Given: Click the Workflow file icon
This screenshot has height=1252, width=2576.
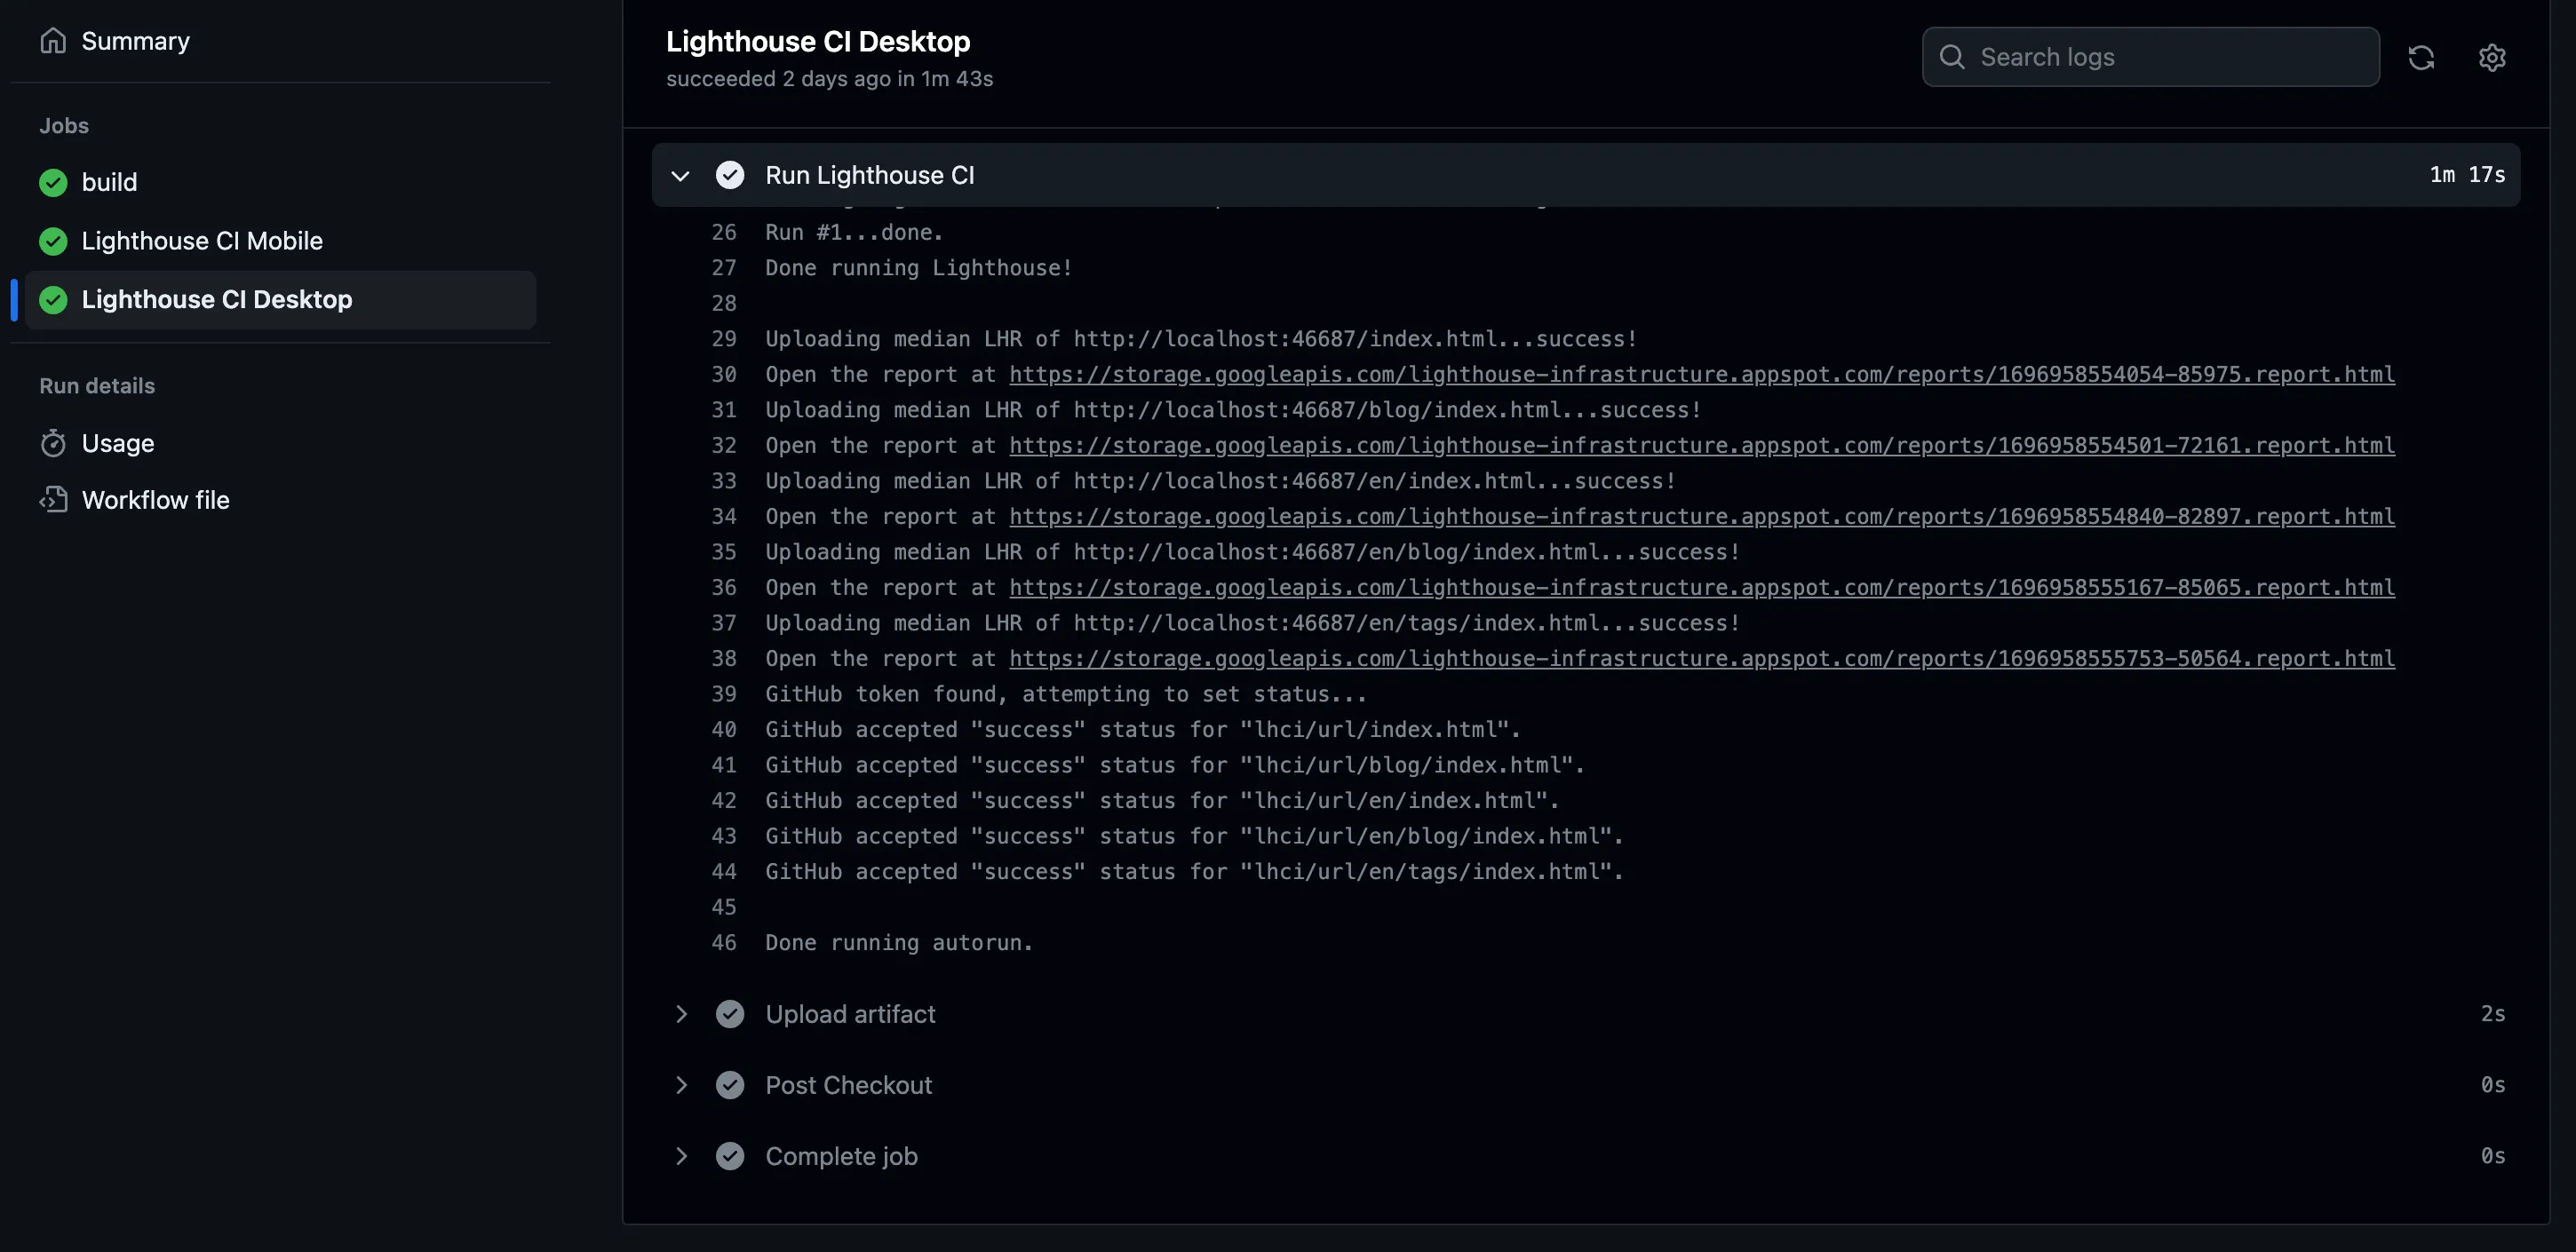Looking at the screenshot, I should click(53, 500).
